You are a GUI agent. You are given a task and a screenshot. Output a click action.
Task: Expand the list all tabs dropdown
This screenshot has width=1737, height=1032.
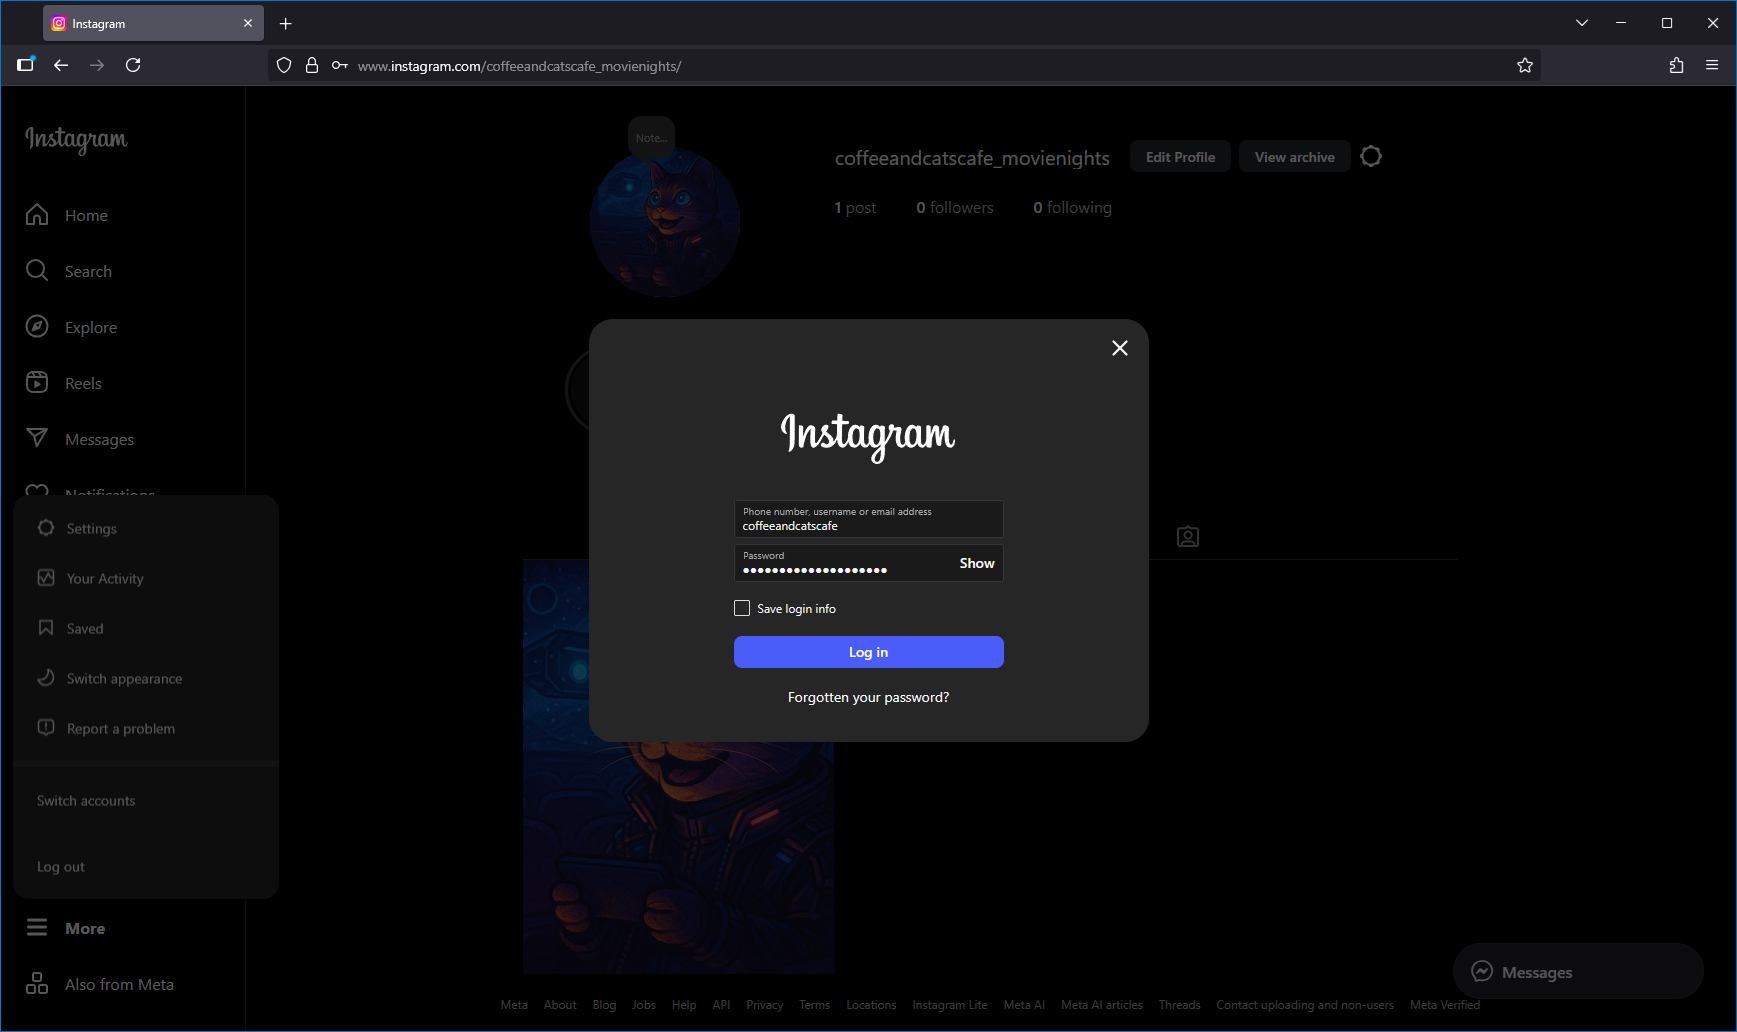1581,23
